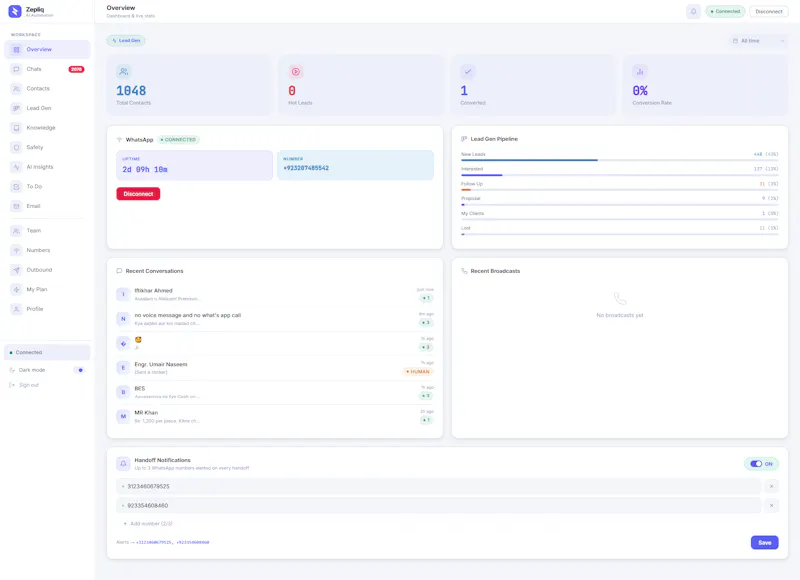Screen dimensions: 800x580
Task: Open Overview in the sidebar menu
Action: [47, 49]
